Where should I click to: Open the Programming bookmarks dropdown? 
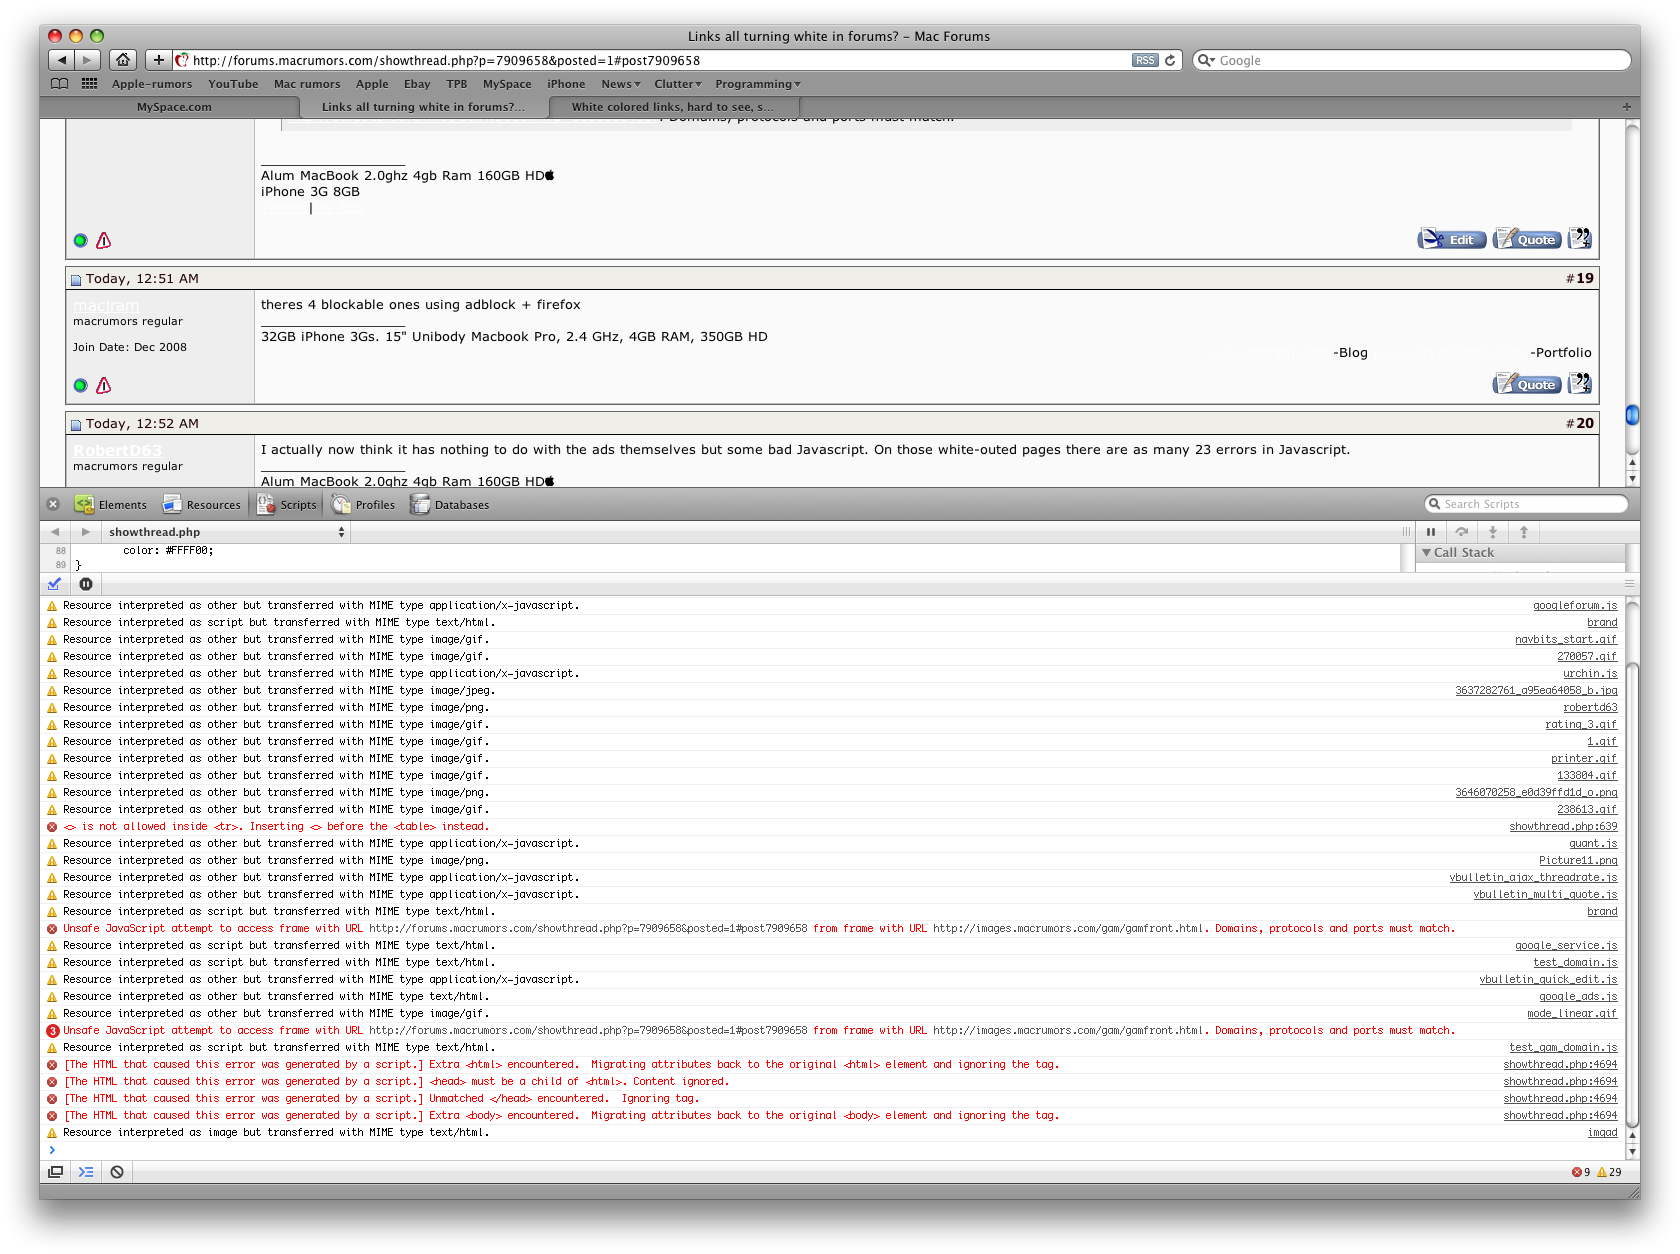click(758, 84)
